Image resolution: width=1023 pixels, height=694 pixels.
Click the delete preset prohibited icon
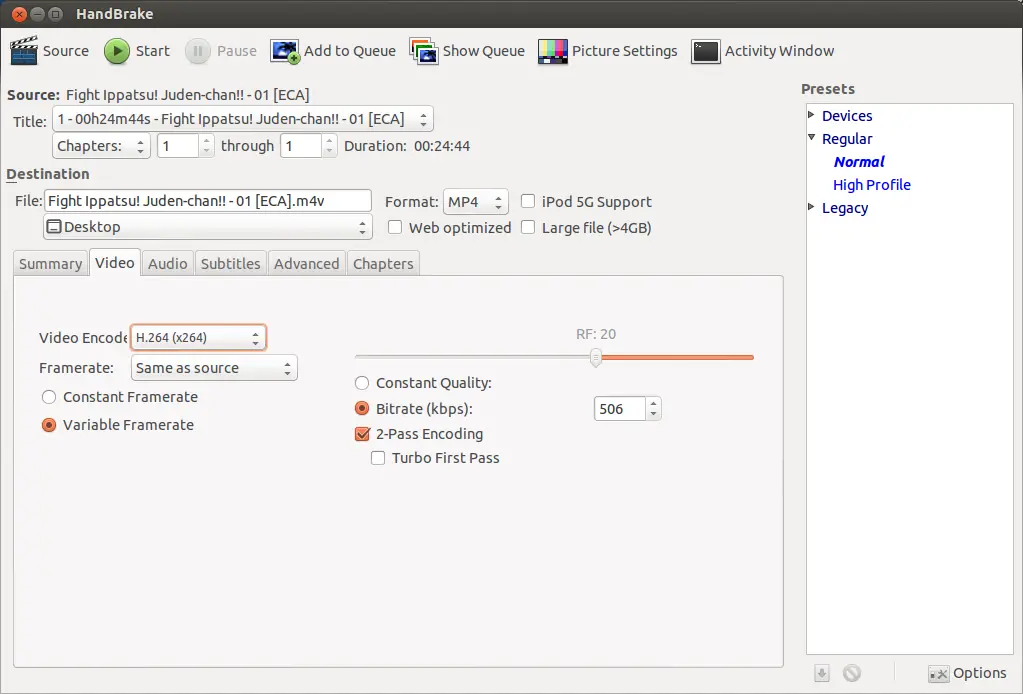pyautogui.click(x=851, y=672)
